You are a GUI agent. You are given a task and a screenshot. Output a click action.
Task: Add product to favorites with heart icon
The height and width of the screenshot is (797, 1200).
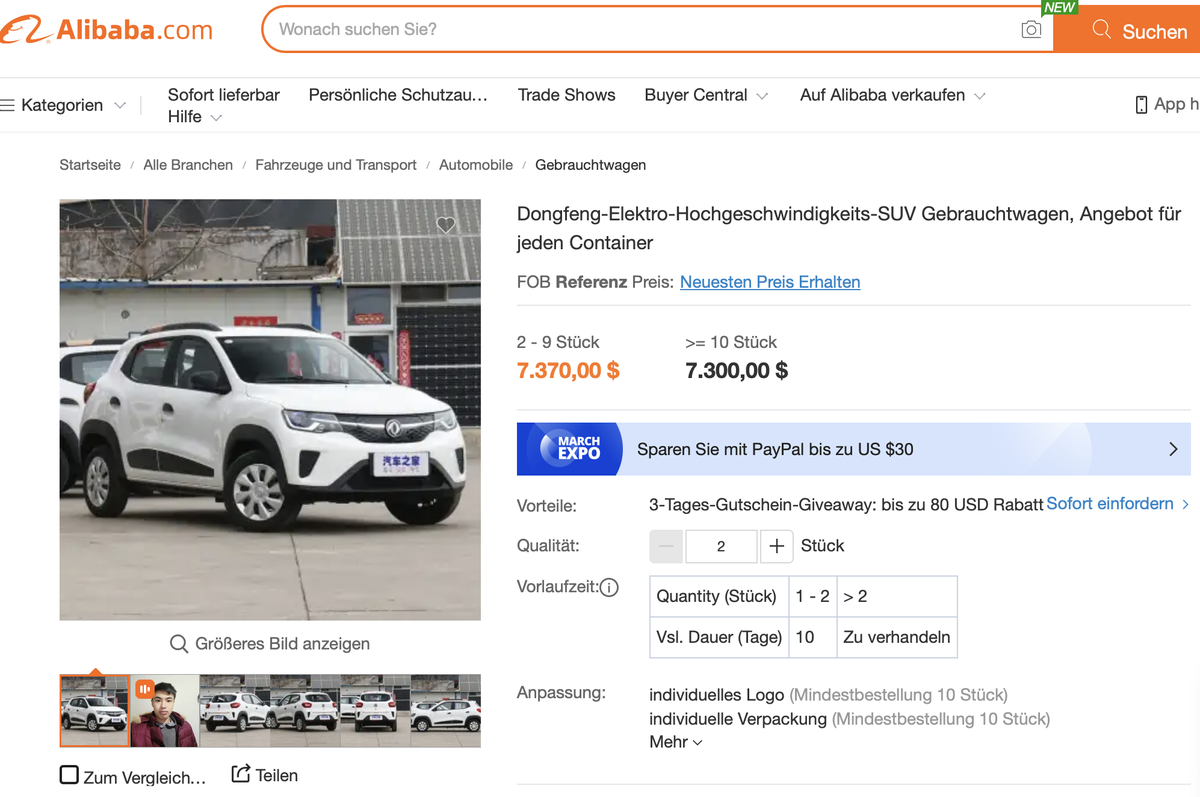point(446,225)
